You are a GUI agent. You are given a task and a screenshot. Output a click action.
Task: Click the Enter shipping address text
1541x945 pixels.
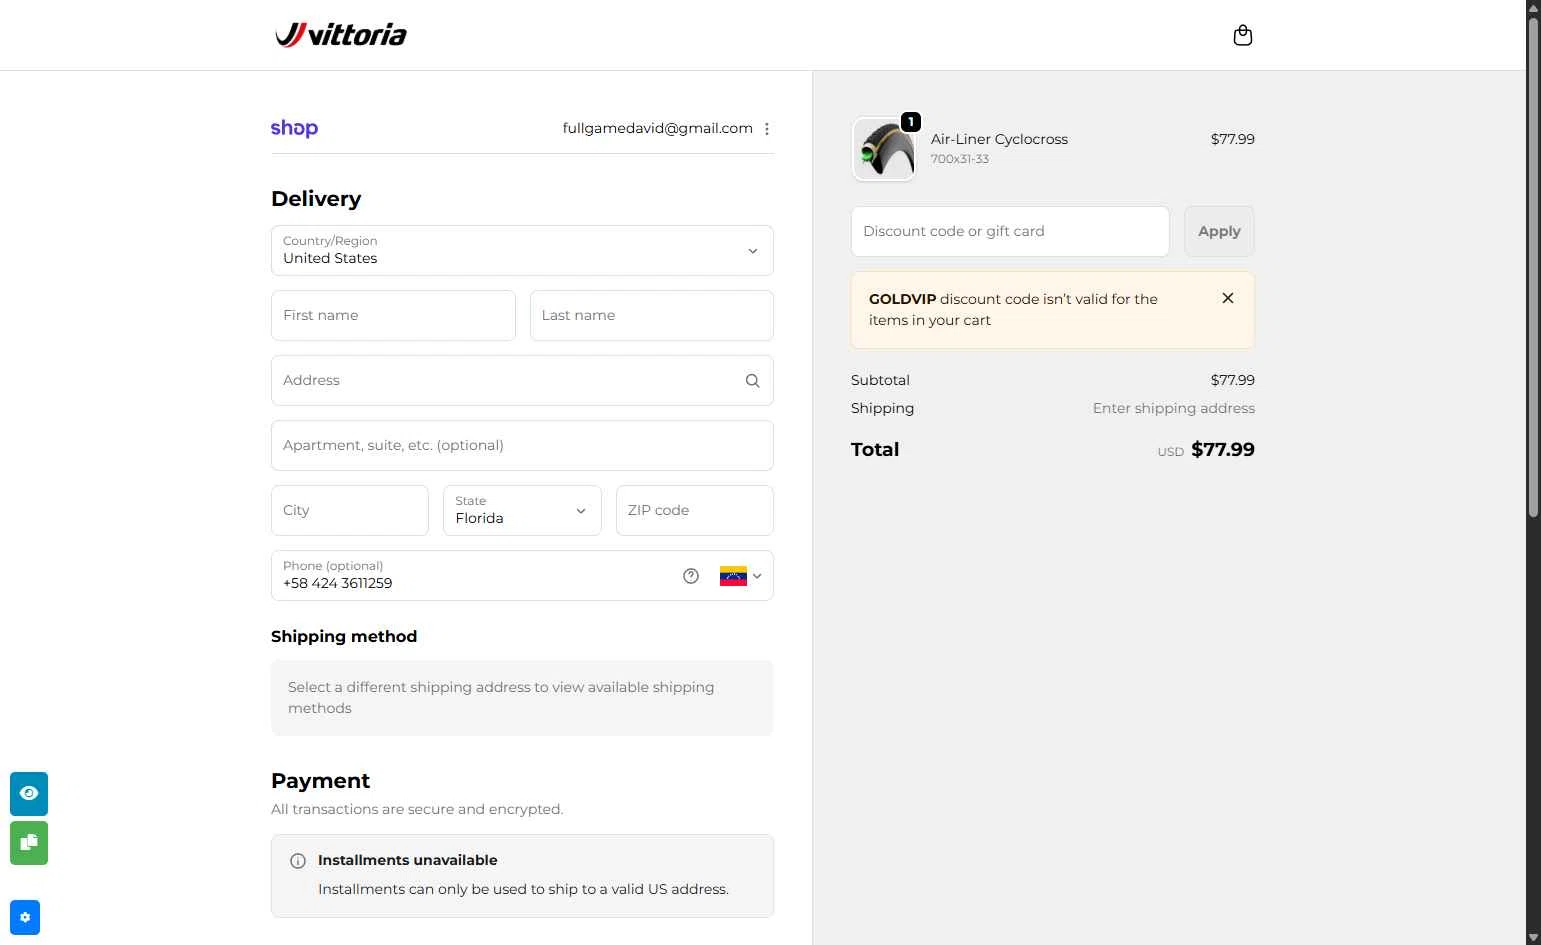(x=1173, y=408)
